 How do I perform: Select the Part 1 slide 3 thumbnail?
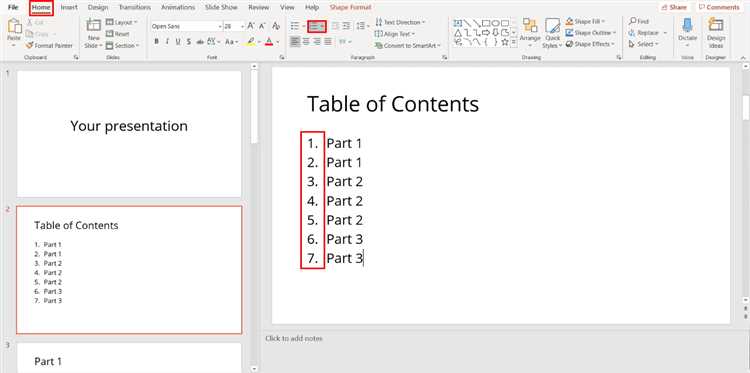coord(129,357)
